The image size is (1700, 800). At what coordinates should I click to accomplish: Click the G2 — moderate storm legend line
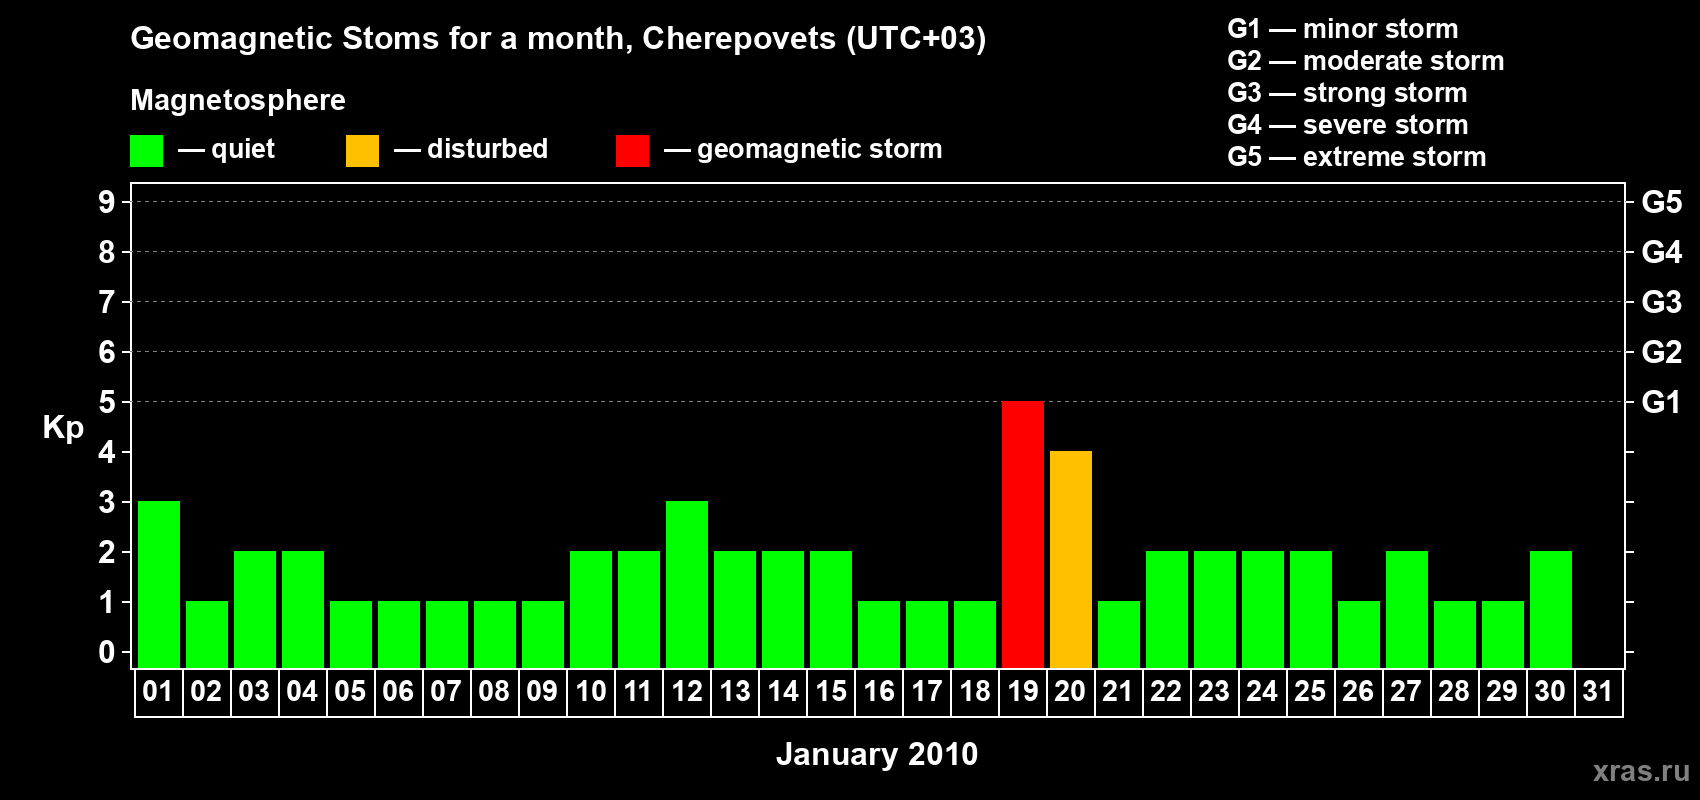1366,61
